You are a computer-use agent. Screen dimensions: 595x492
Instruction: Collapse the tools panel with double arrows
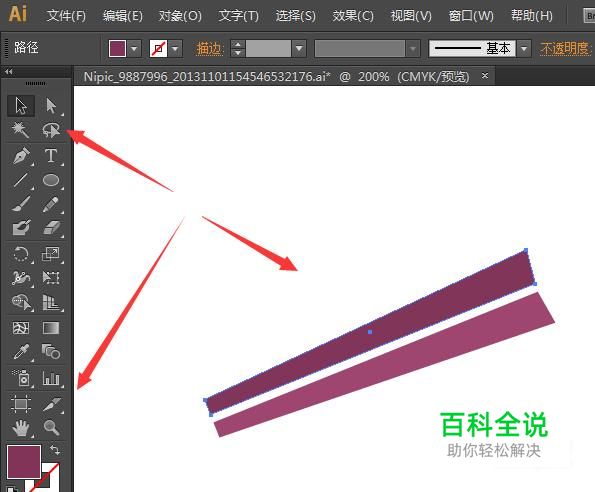[x=9, y=71]
